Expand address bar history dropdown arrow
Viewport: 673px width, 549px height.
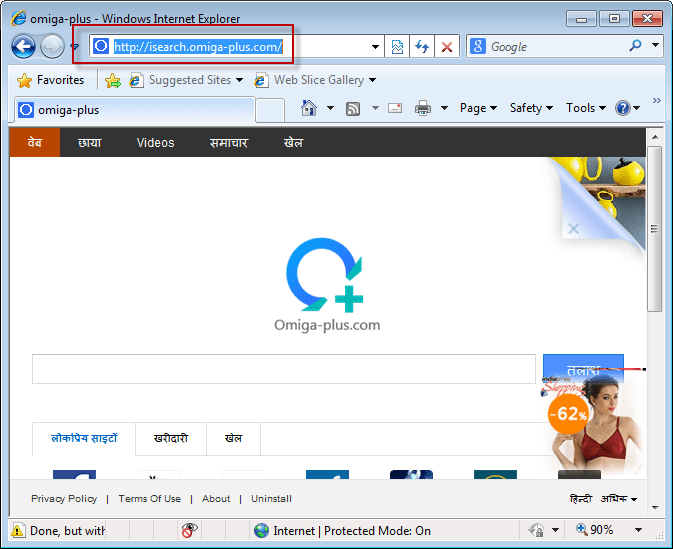[x=375, y=46]
